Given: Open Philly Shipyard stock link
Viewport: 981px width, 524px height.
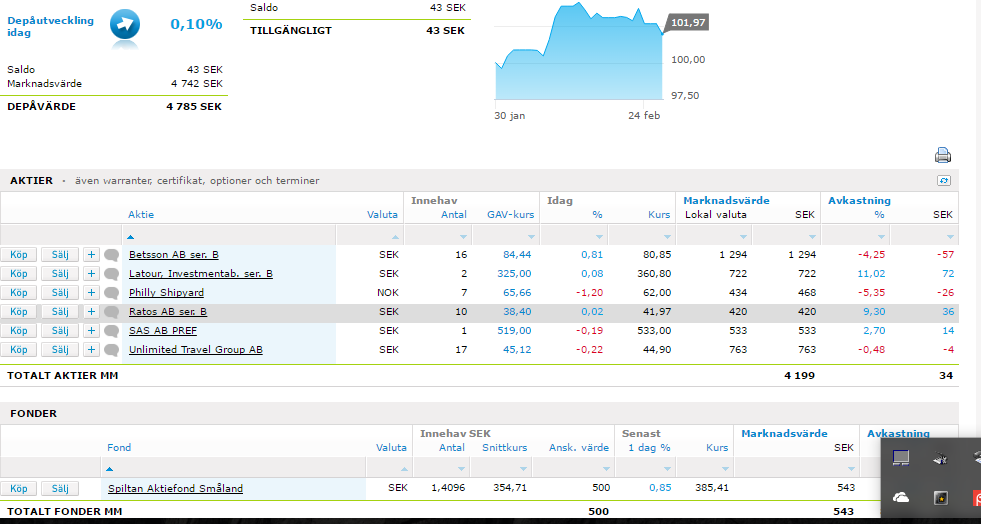Looking at the screenshot, I should coord(166,293).
